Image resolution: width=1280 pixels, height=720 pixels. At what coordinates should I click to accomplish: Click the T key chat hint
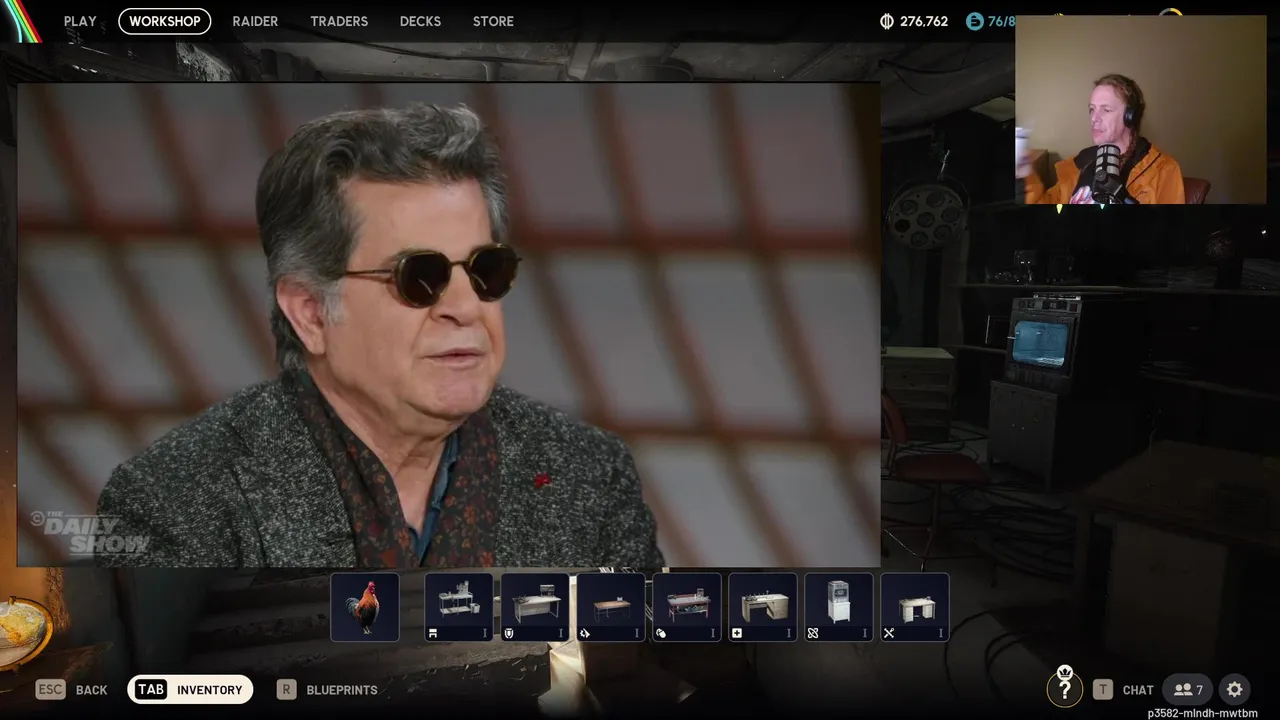click(1102, 689)
